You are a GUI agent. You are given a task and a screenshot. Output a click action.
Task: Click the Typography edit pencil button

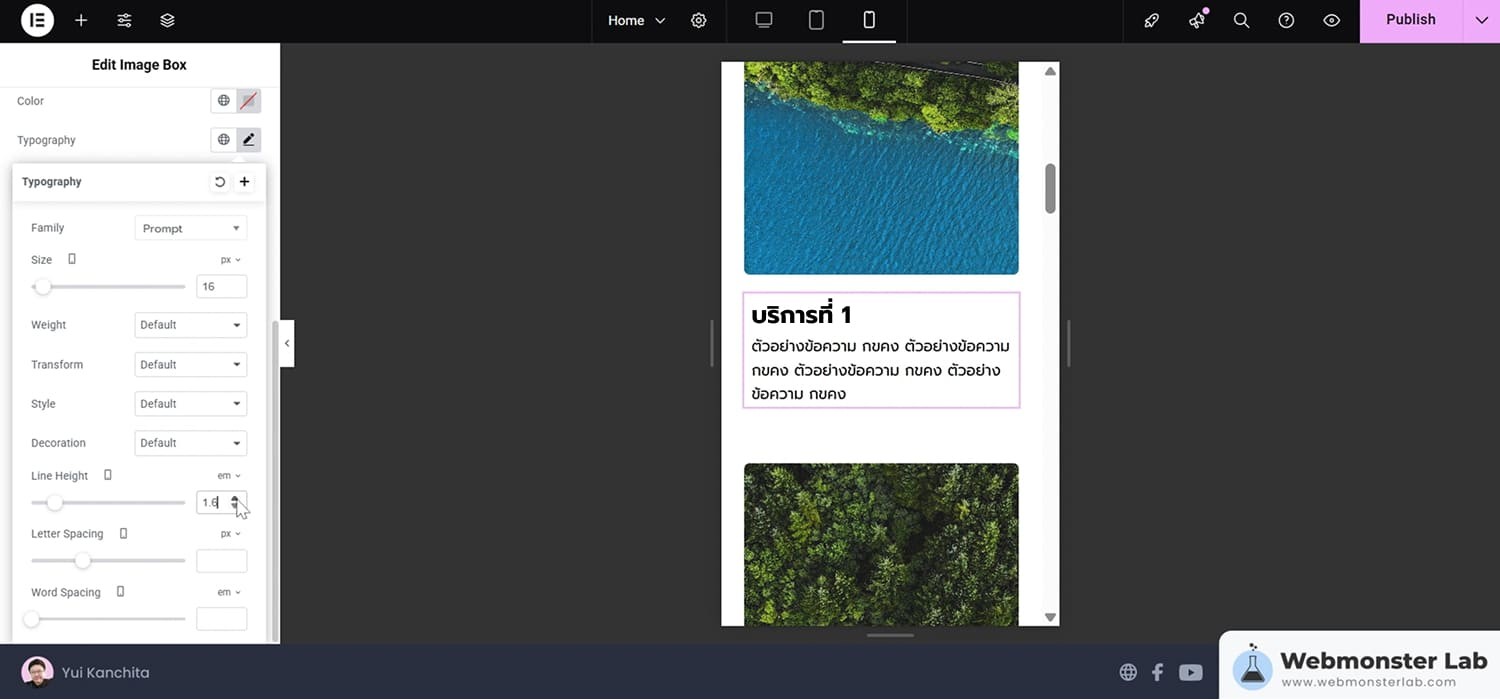pyautogui.click(x=249, y=140)
